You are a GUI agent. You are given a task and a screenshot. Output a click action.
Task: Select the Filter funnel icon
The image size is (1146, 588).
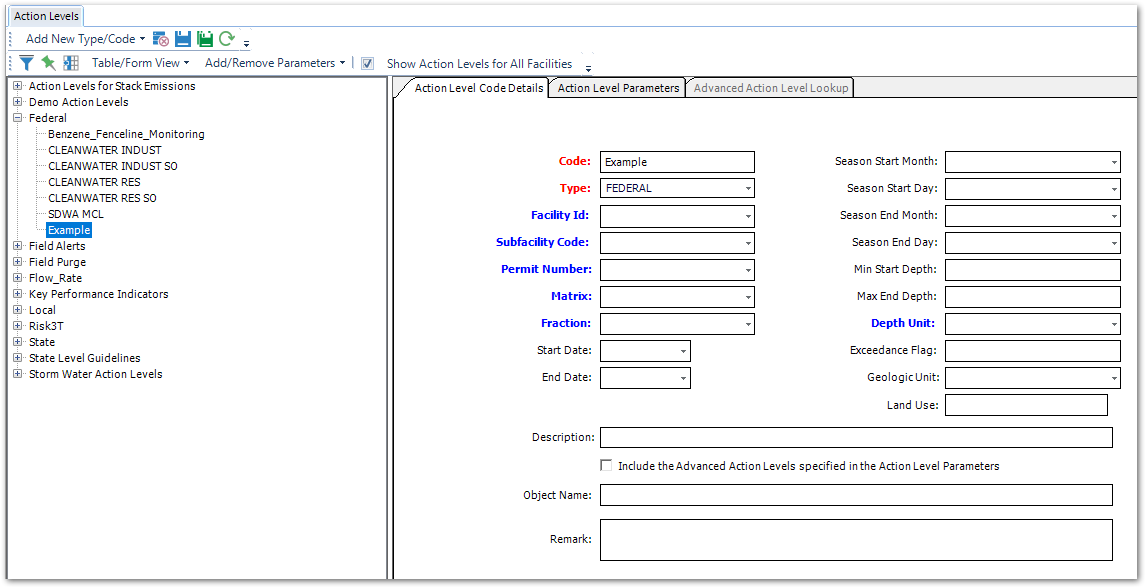pyautogui.click(x=27, y=62)
